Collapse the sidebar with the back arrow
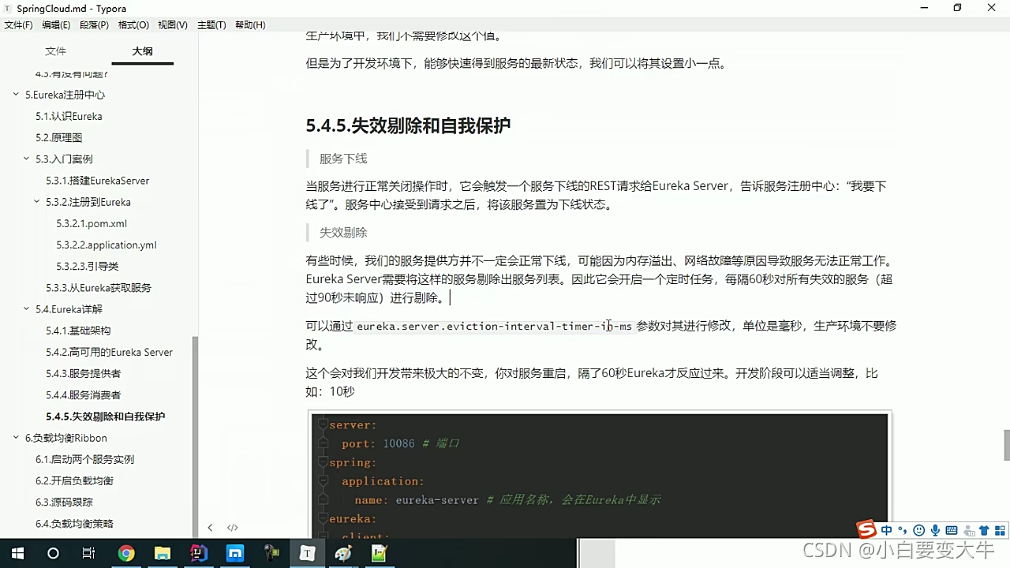This screenshot has height=568, width=1010. click(x=210, y=527)
